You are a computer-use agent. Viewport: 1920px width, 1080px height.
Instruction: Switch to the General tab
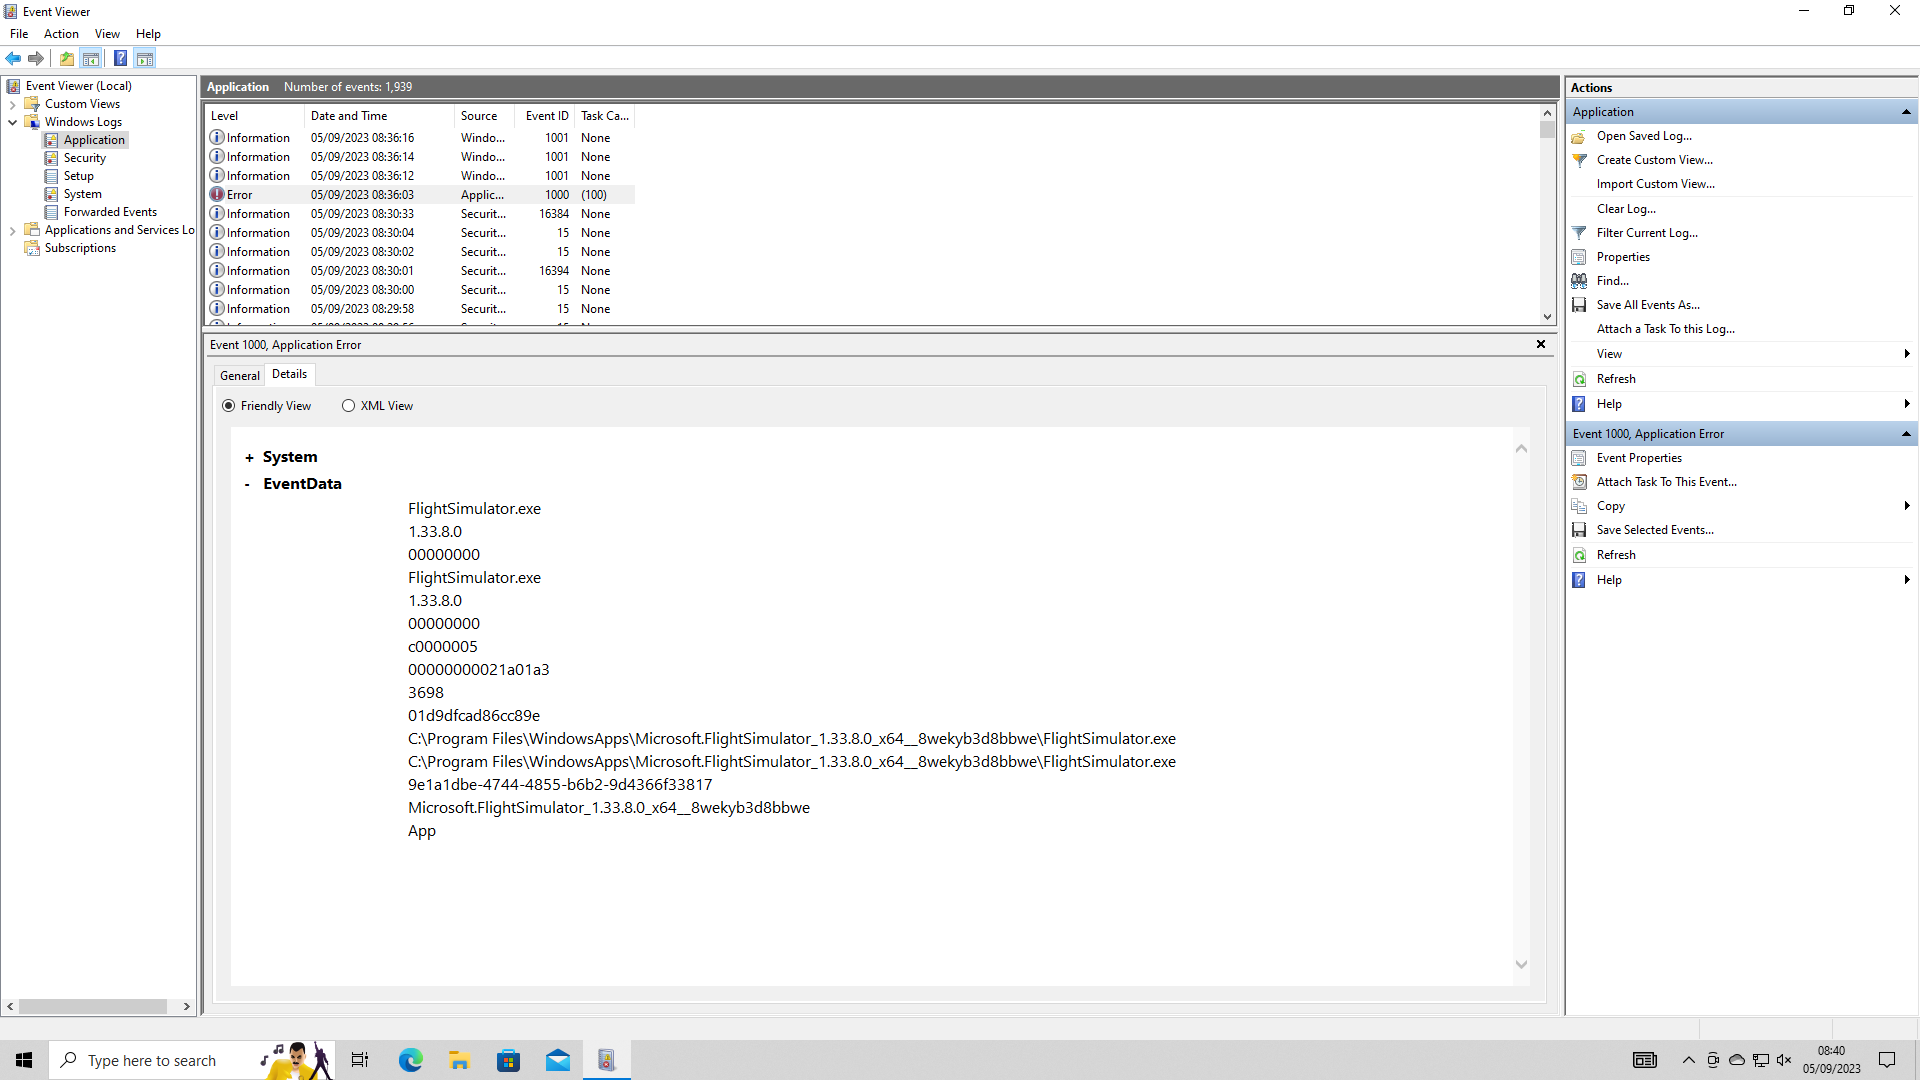[x=240, y=376]
